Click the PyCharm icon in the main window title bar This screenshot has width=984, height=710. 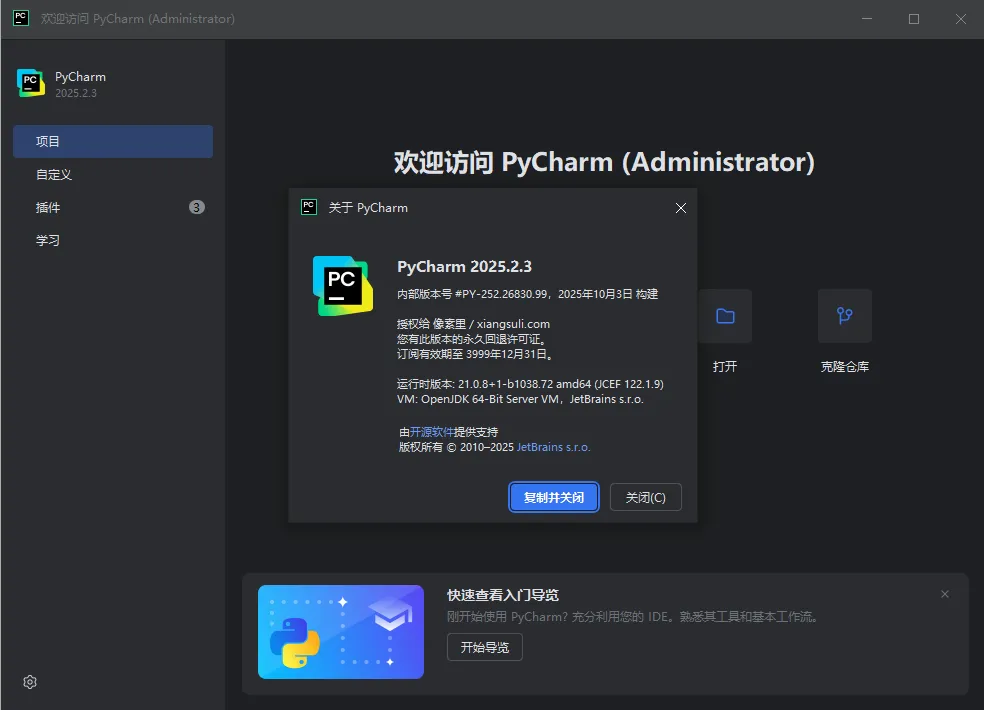pos(21,18)
